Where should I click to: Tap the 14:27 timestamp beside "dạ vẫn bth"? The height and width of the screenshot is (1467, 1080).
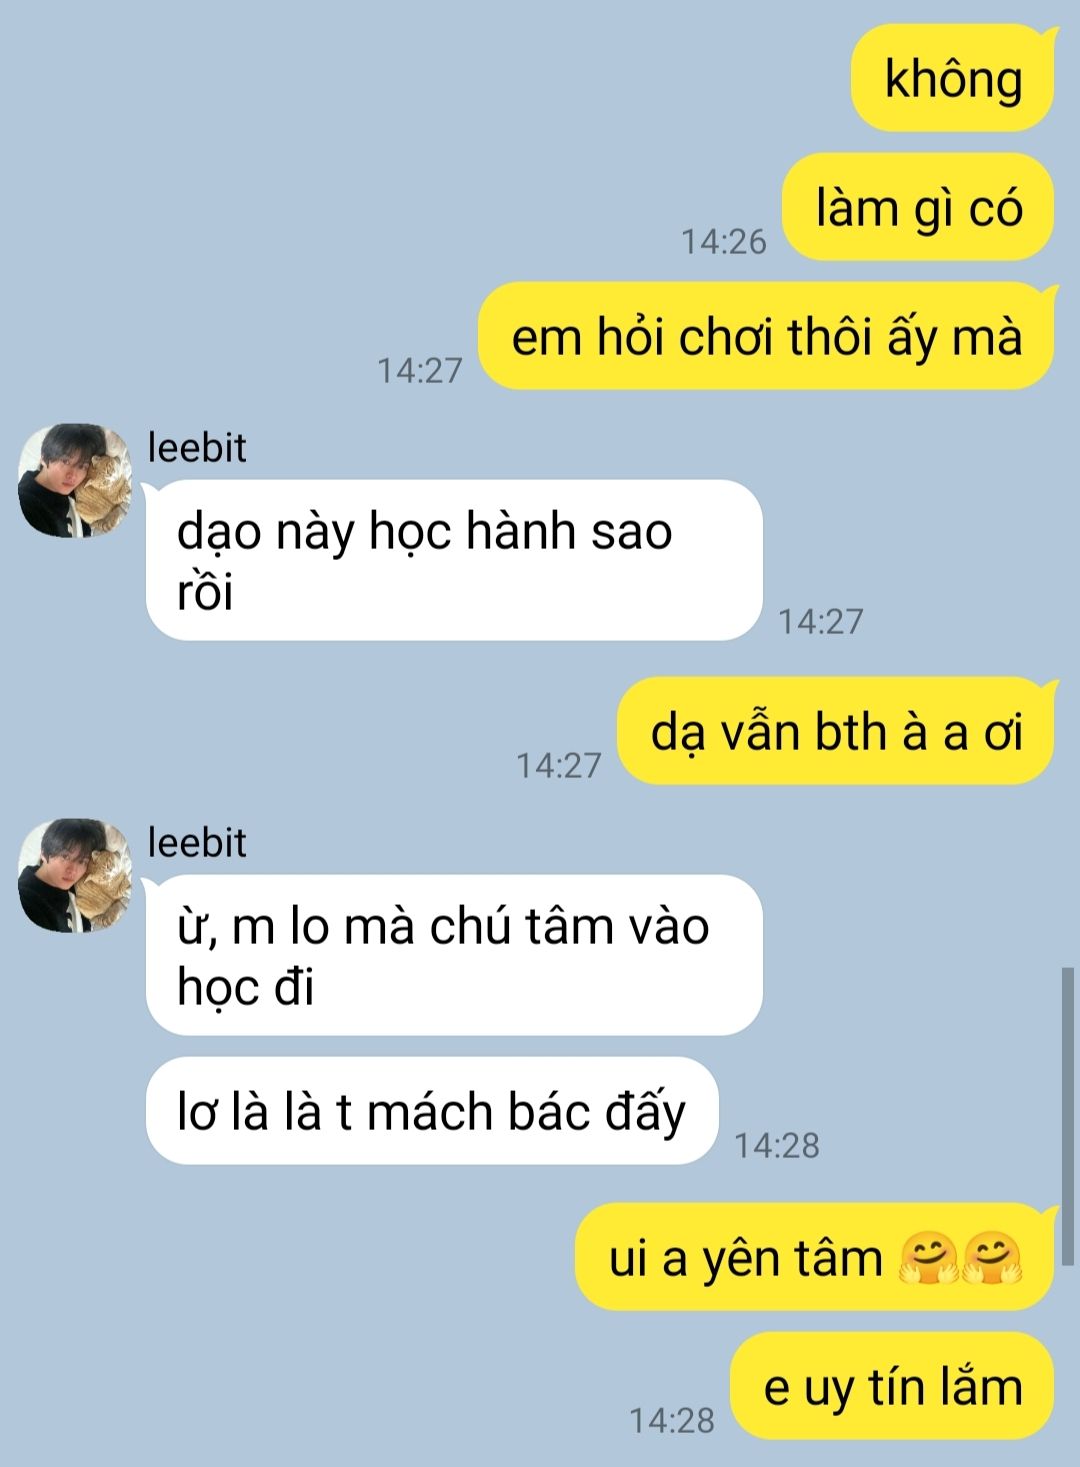coord(558,765)
